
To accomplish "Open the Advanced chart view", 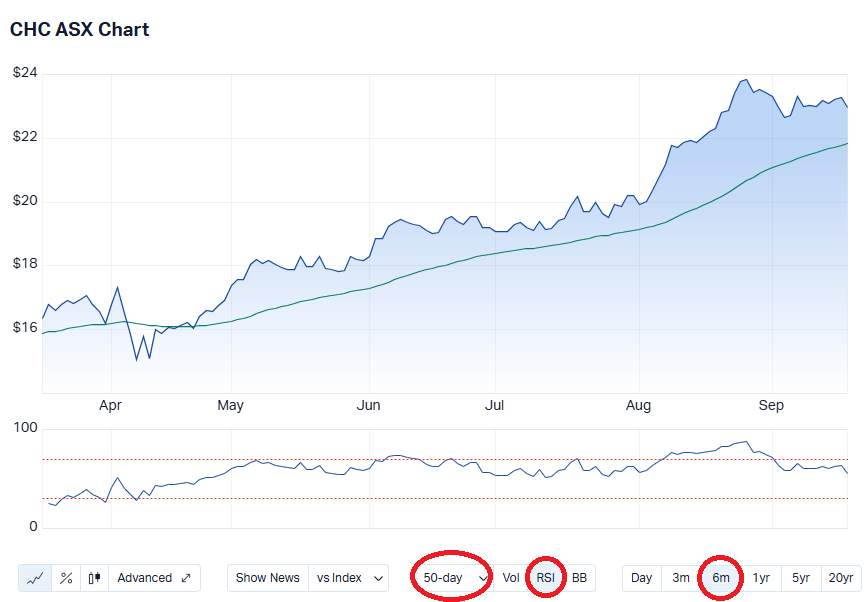I will (x=154, y=578).
